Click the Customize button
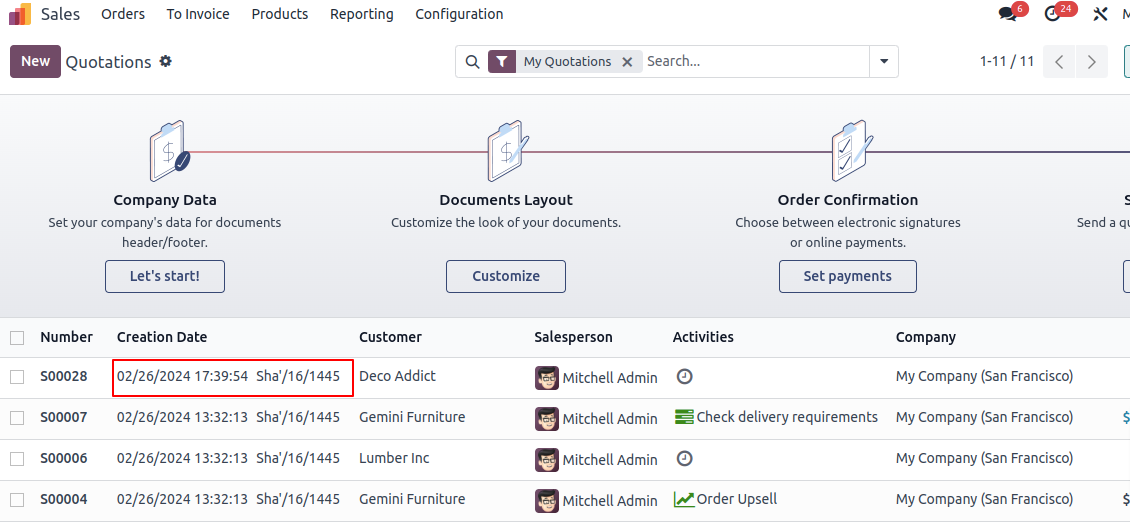The height and width of the screenshot is (523, 1130). [x=506, y=277]
